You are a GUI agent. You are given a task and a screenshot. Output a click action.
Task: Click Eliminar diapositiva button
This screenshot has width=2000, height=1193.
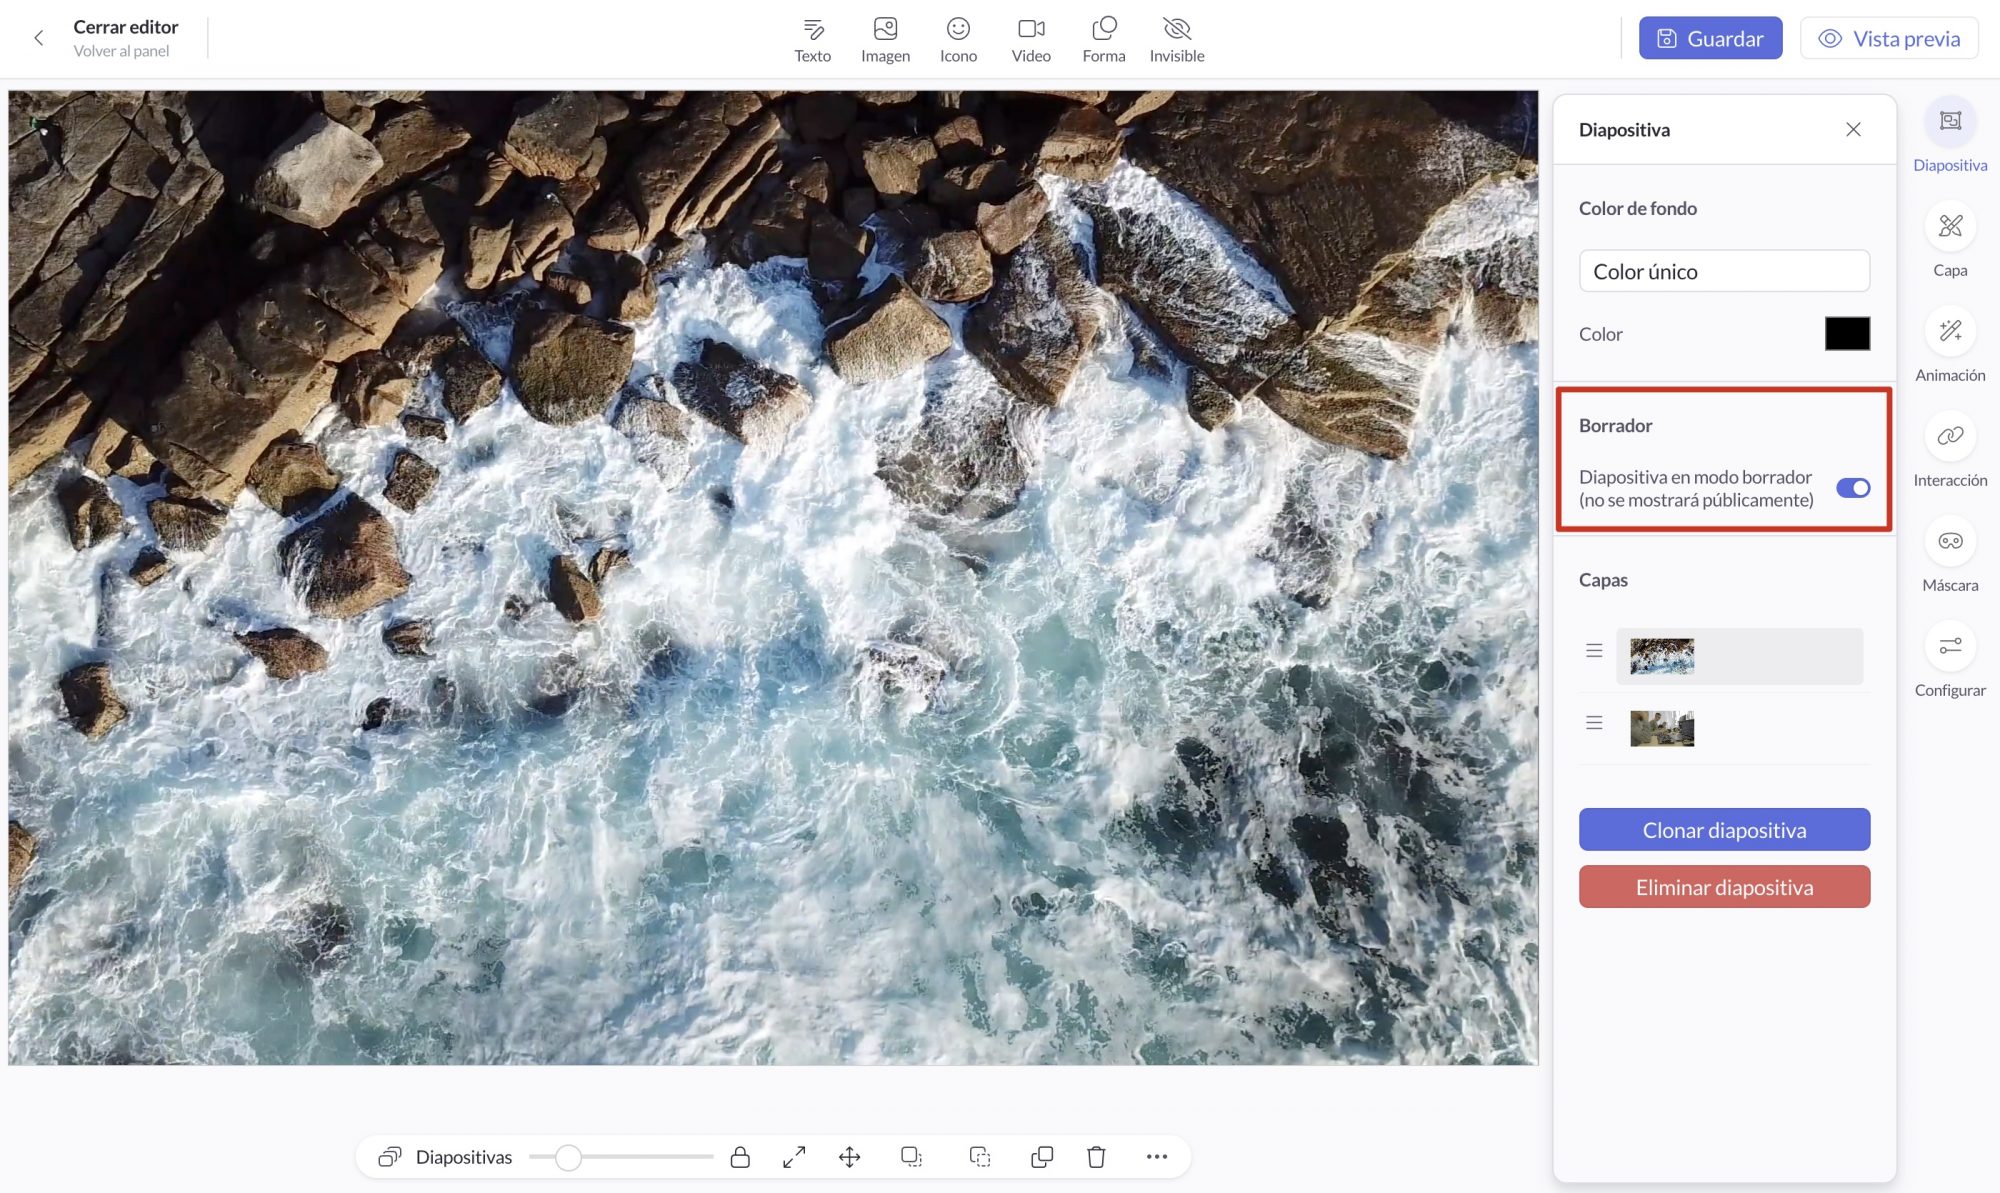(x=1724, y=887)
